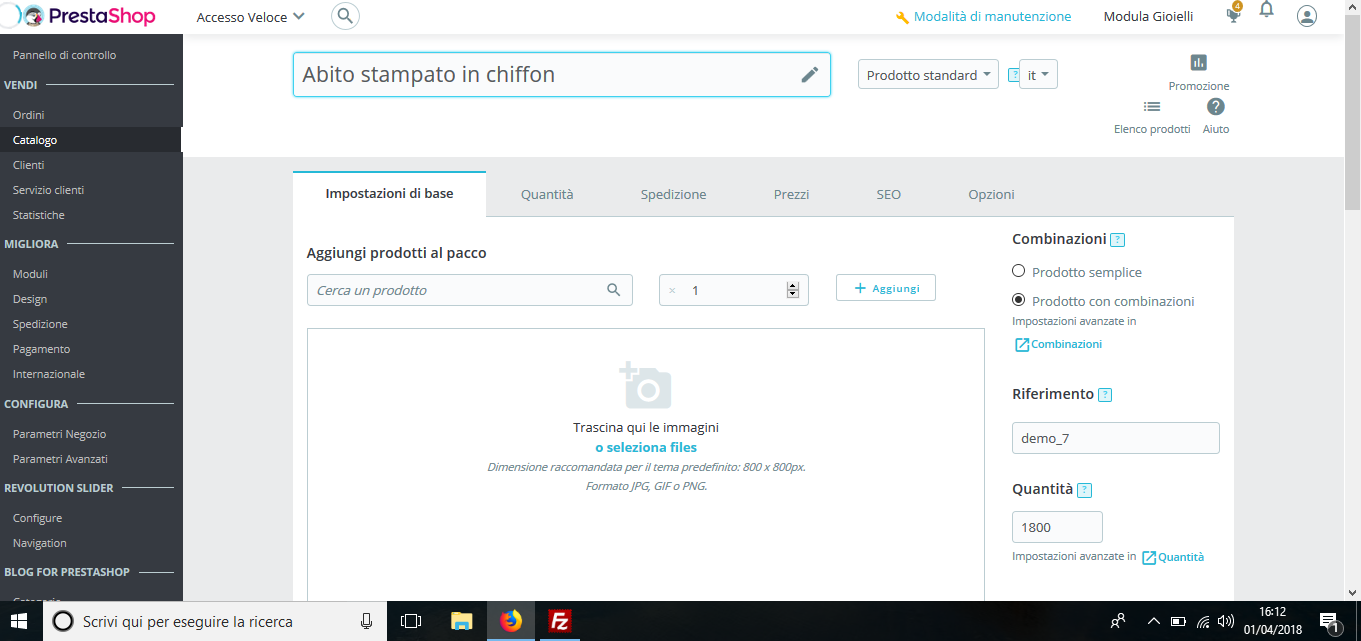The height and width of the screenshot is (641, 1361).
Task: Switch to SEO tab
Action: pos(888,195)
